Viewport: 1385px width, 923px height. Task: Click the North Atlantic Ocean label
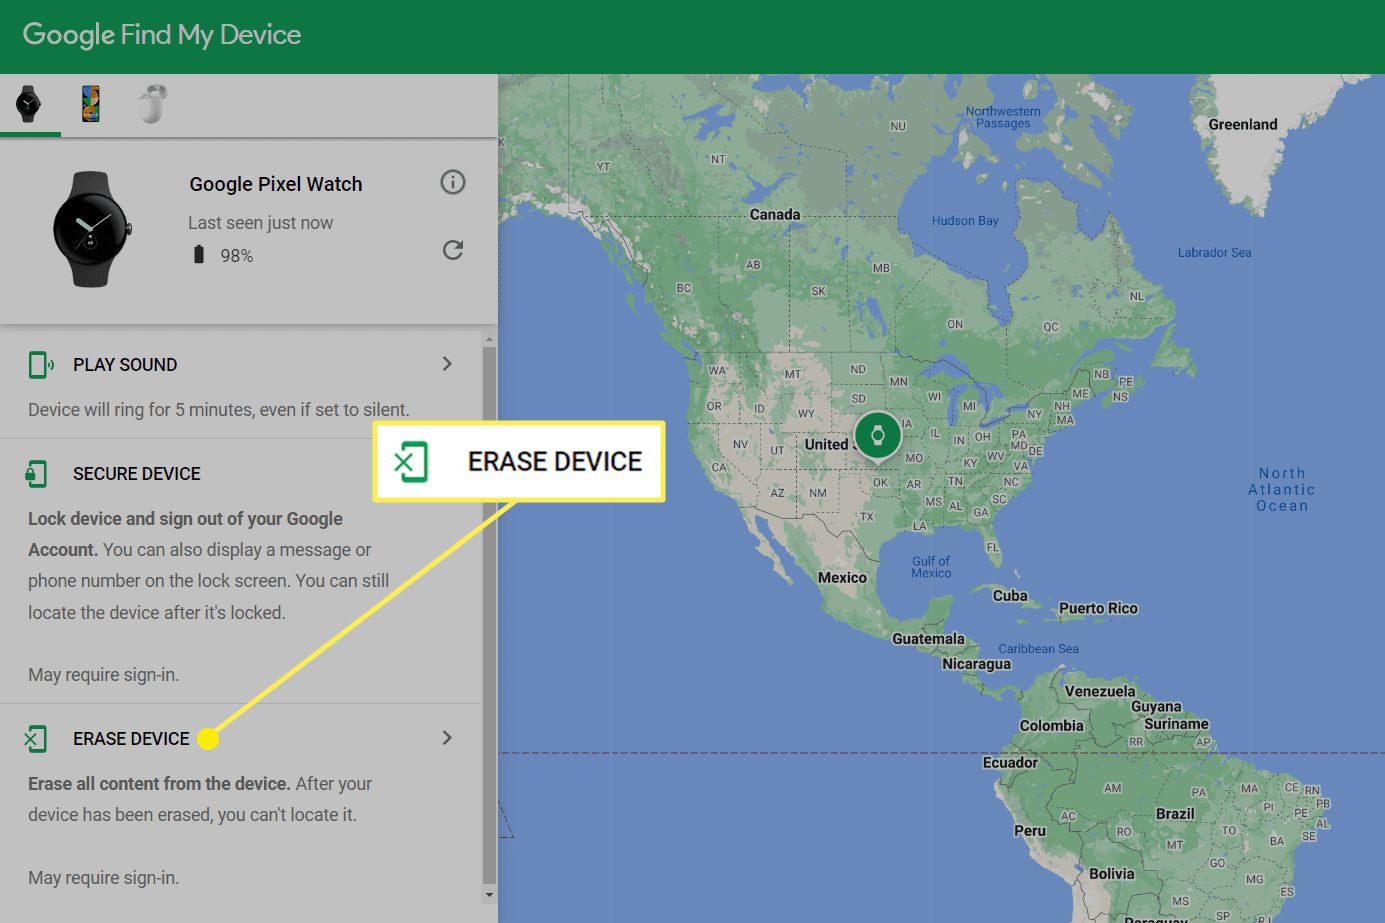pos(1282,490)
